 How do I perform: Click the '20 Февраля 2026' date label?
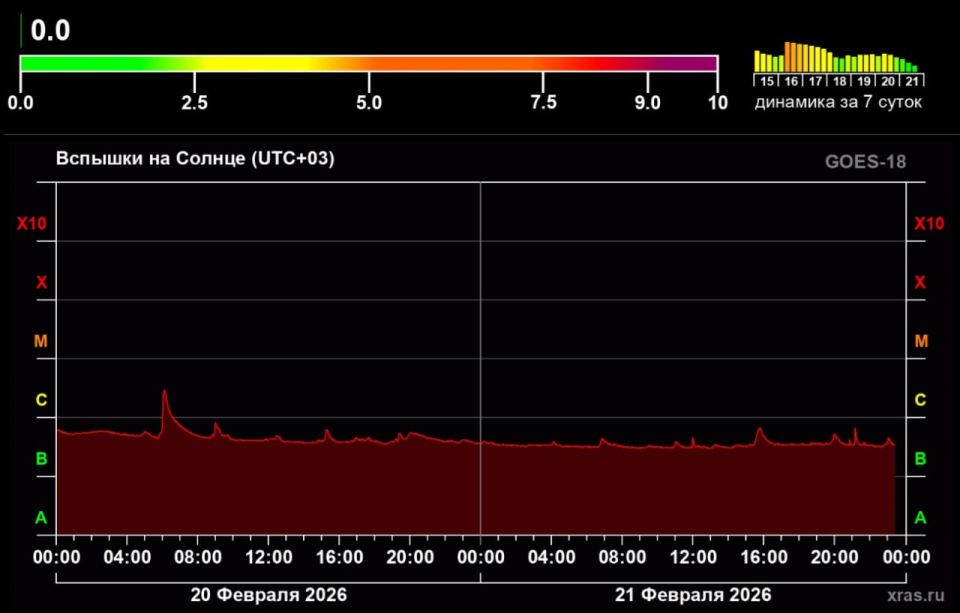268,595
